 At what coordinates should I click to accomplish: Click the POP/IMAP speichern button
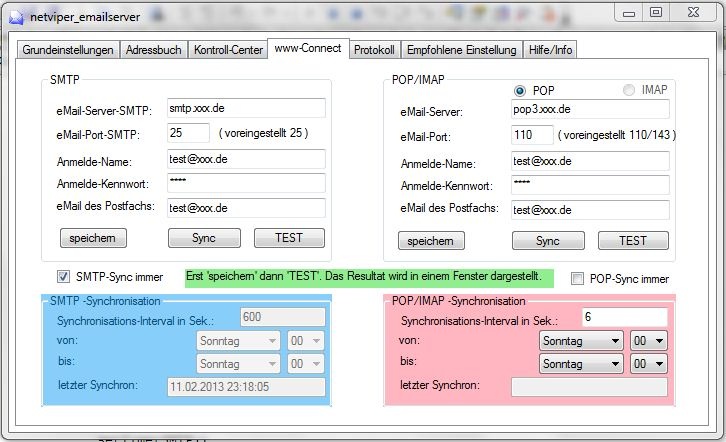pyautogui.click(x=431, y=241)
